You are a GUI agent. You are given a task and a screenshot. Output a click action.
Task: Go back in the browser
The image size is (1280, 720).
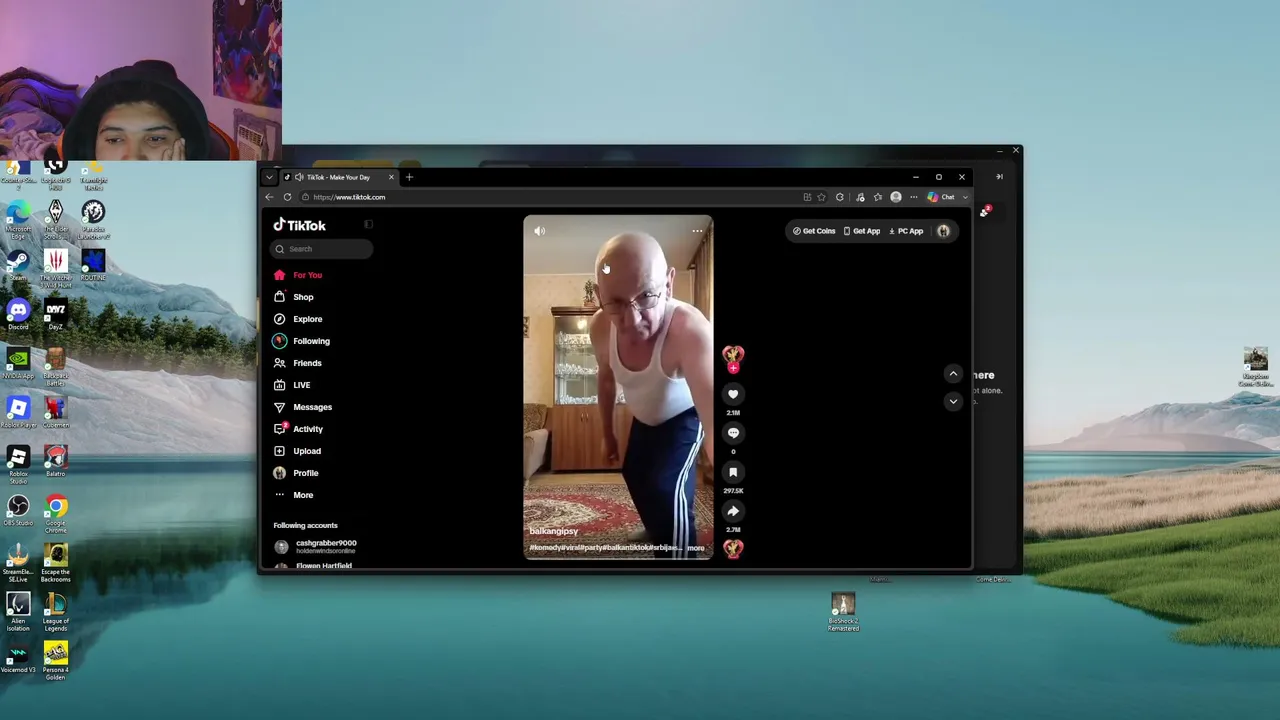(x=269, y=197)
